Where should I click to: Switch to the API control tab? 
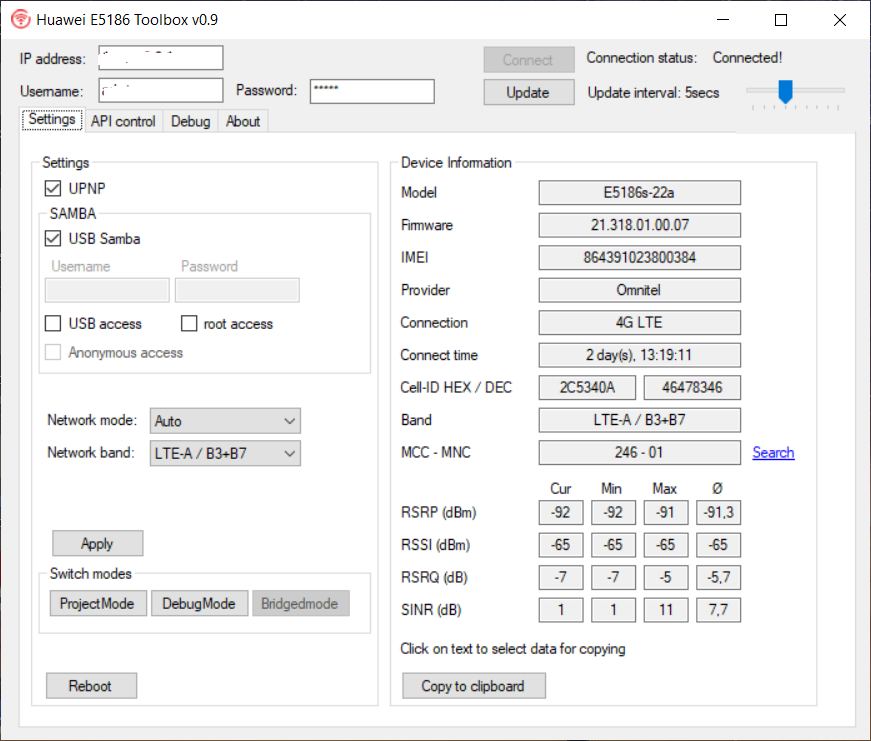click(x=123, y=121)
